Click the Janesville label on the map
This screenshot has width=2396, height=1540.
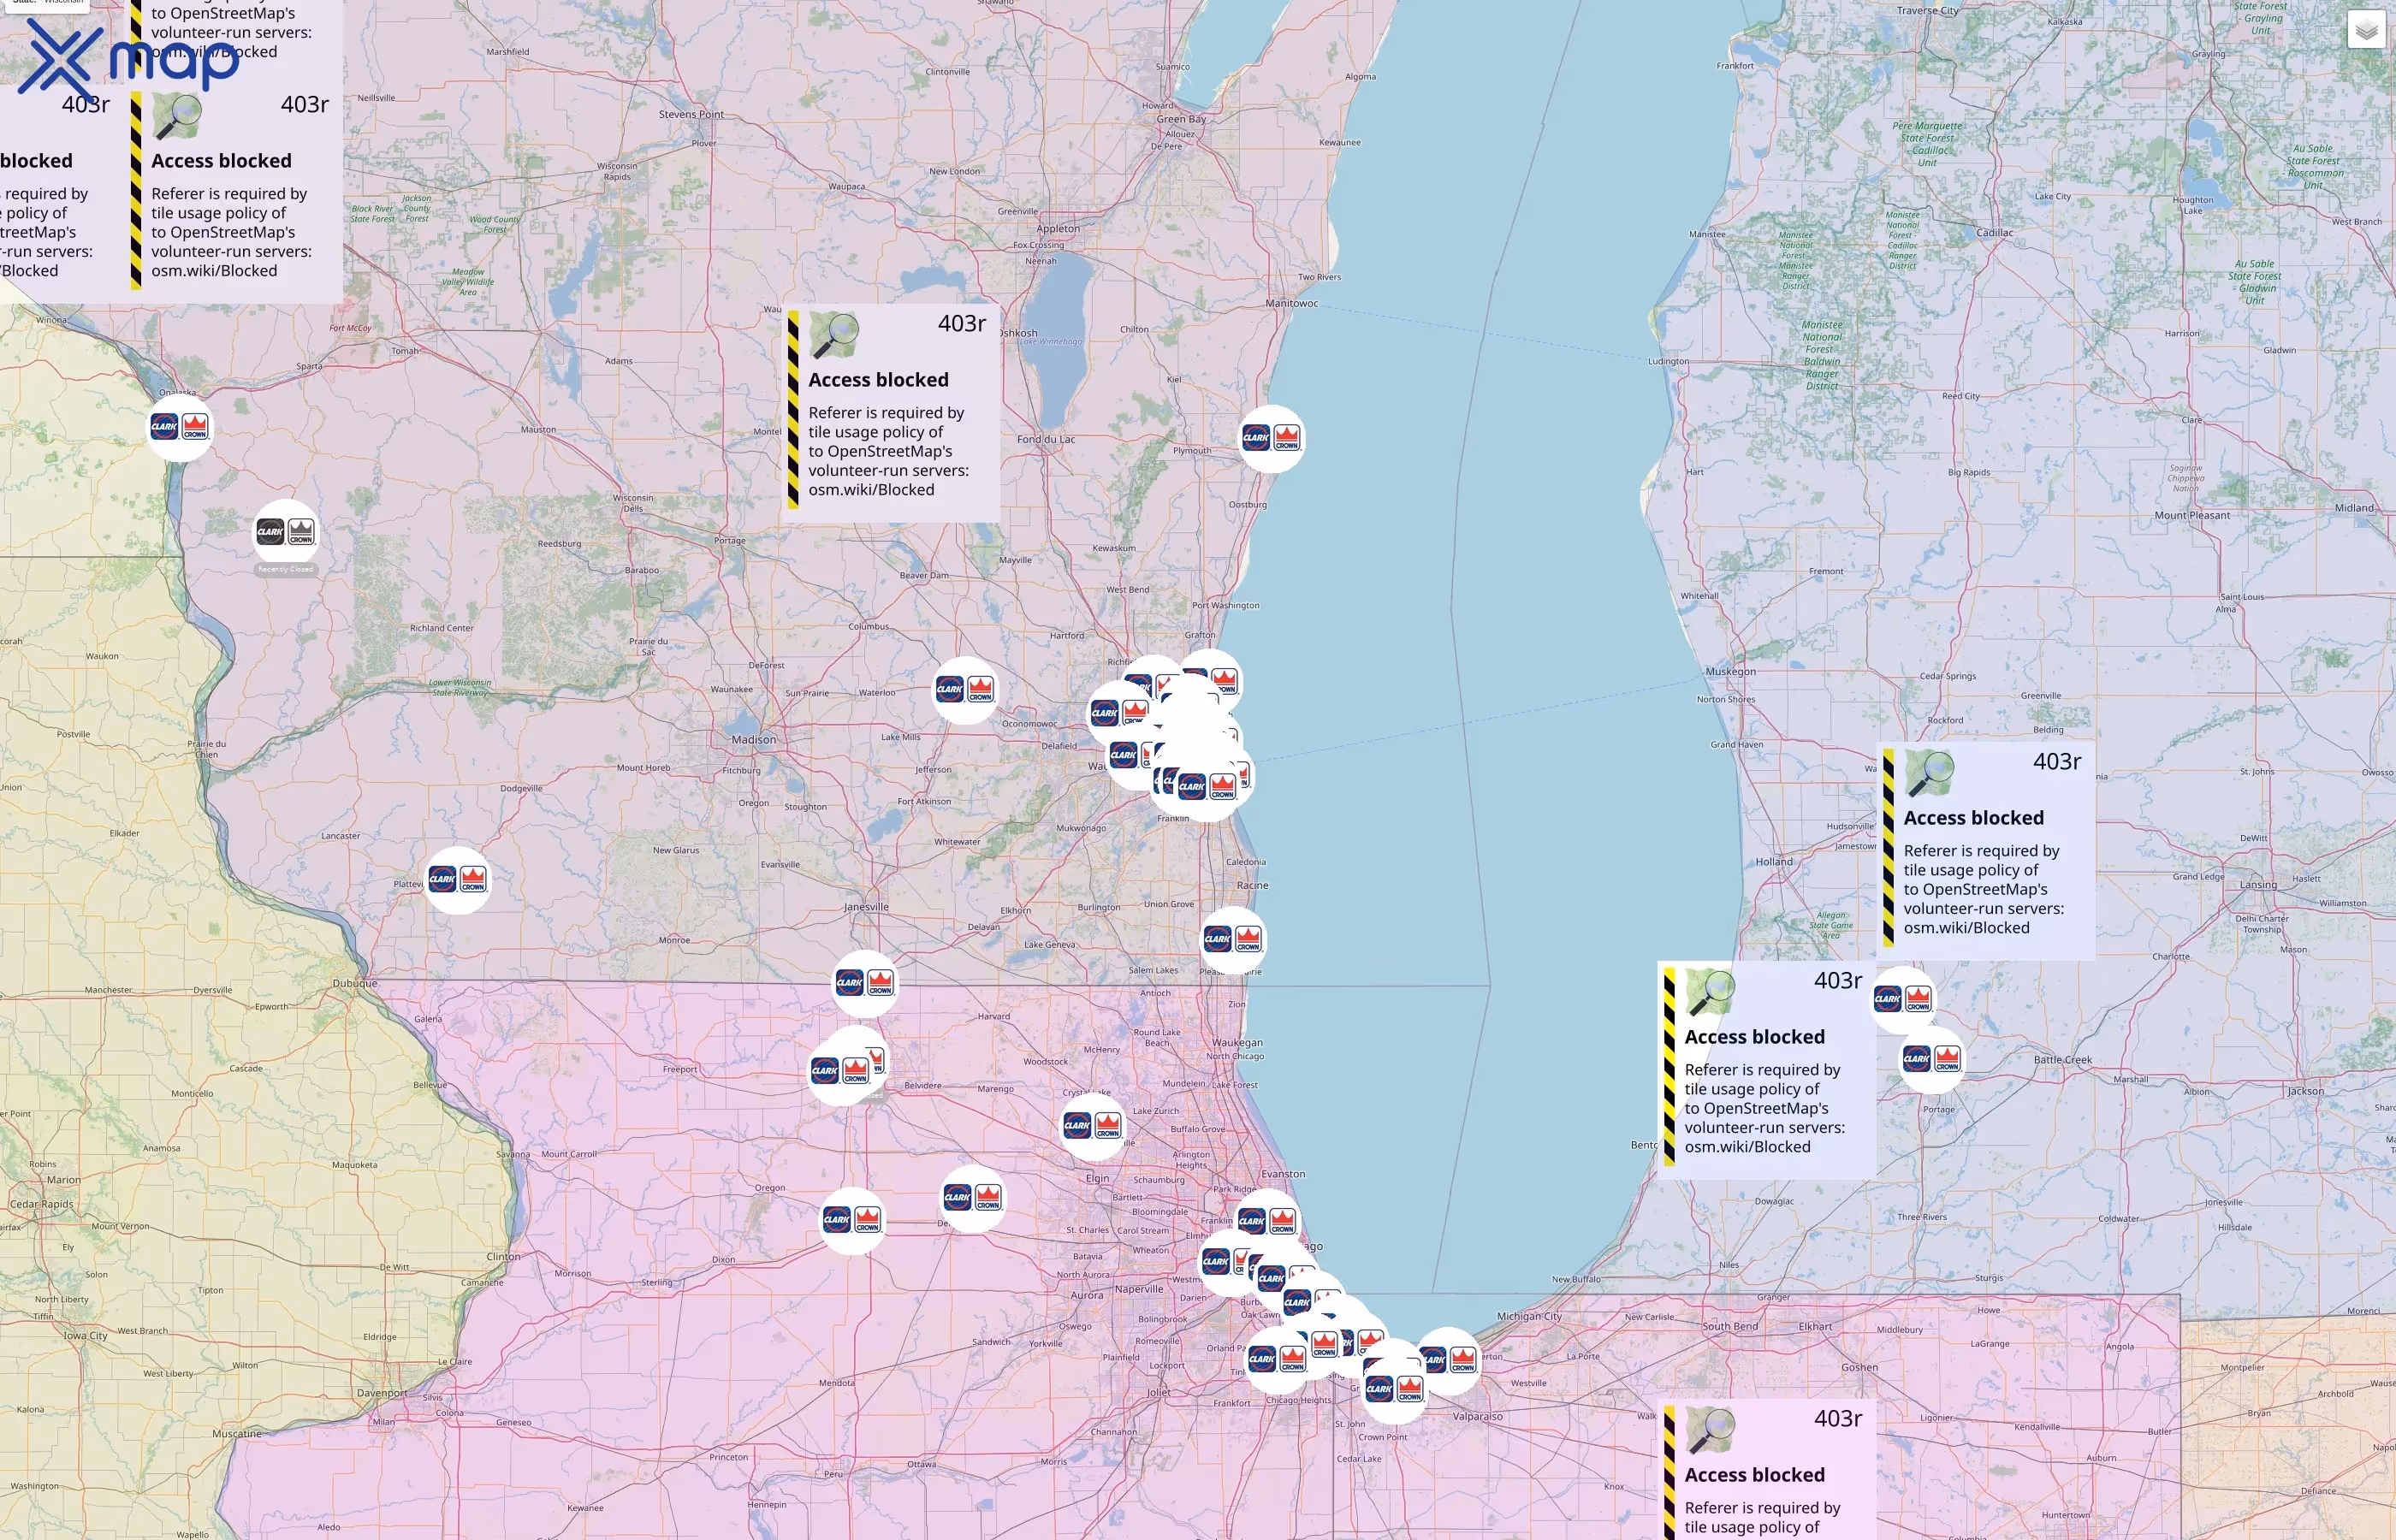866,907
